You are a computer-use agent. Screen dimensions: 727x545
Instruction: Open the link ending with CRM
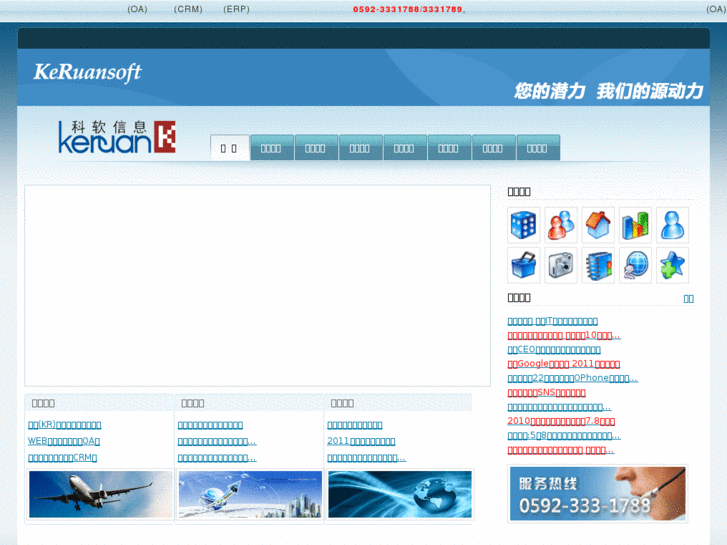point(63,457)
